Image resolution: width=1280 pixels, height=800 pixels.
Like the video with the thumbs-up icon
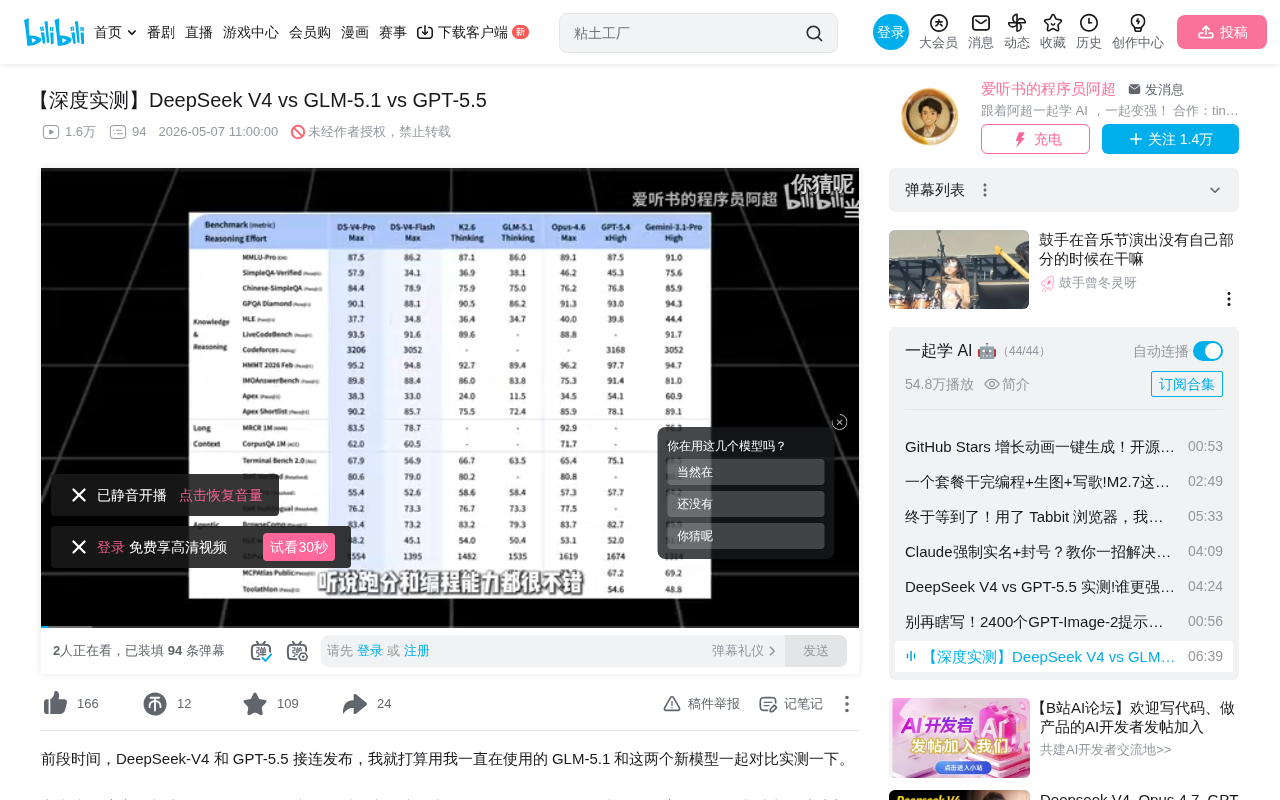click(56, 704)
